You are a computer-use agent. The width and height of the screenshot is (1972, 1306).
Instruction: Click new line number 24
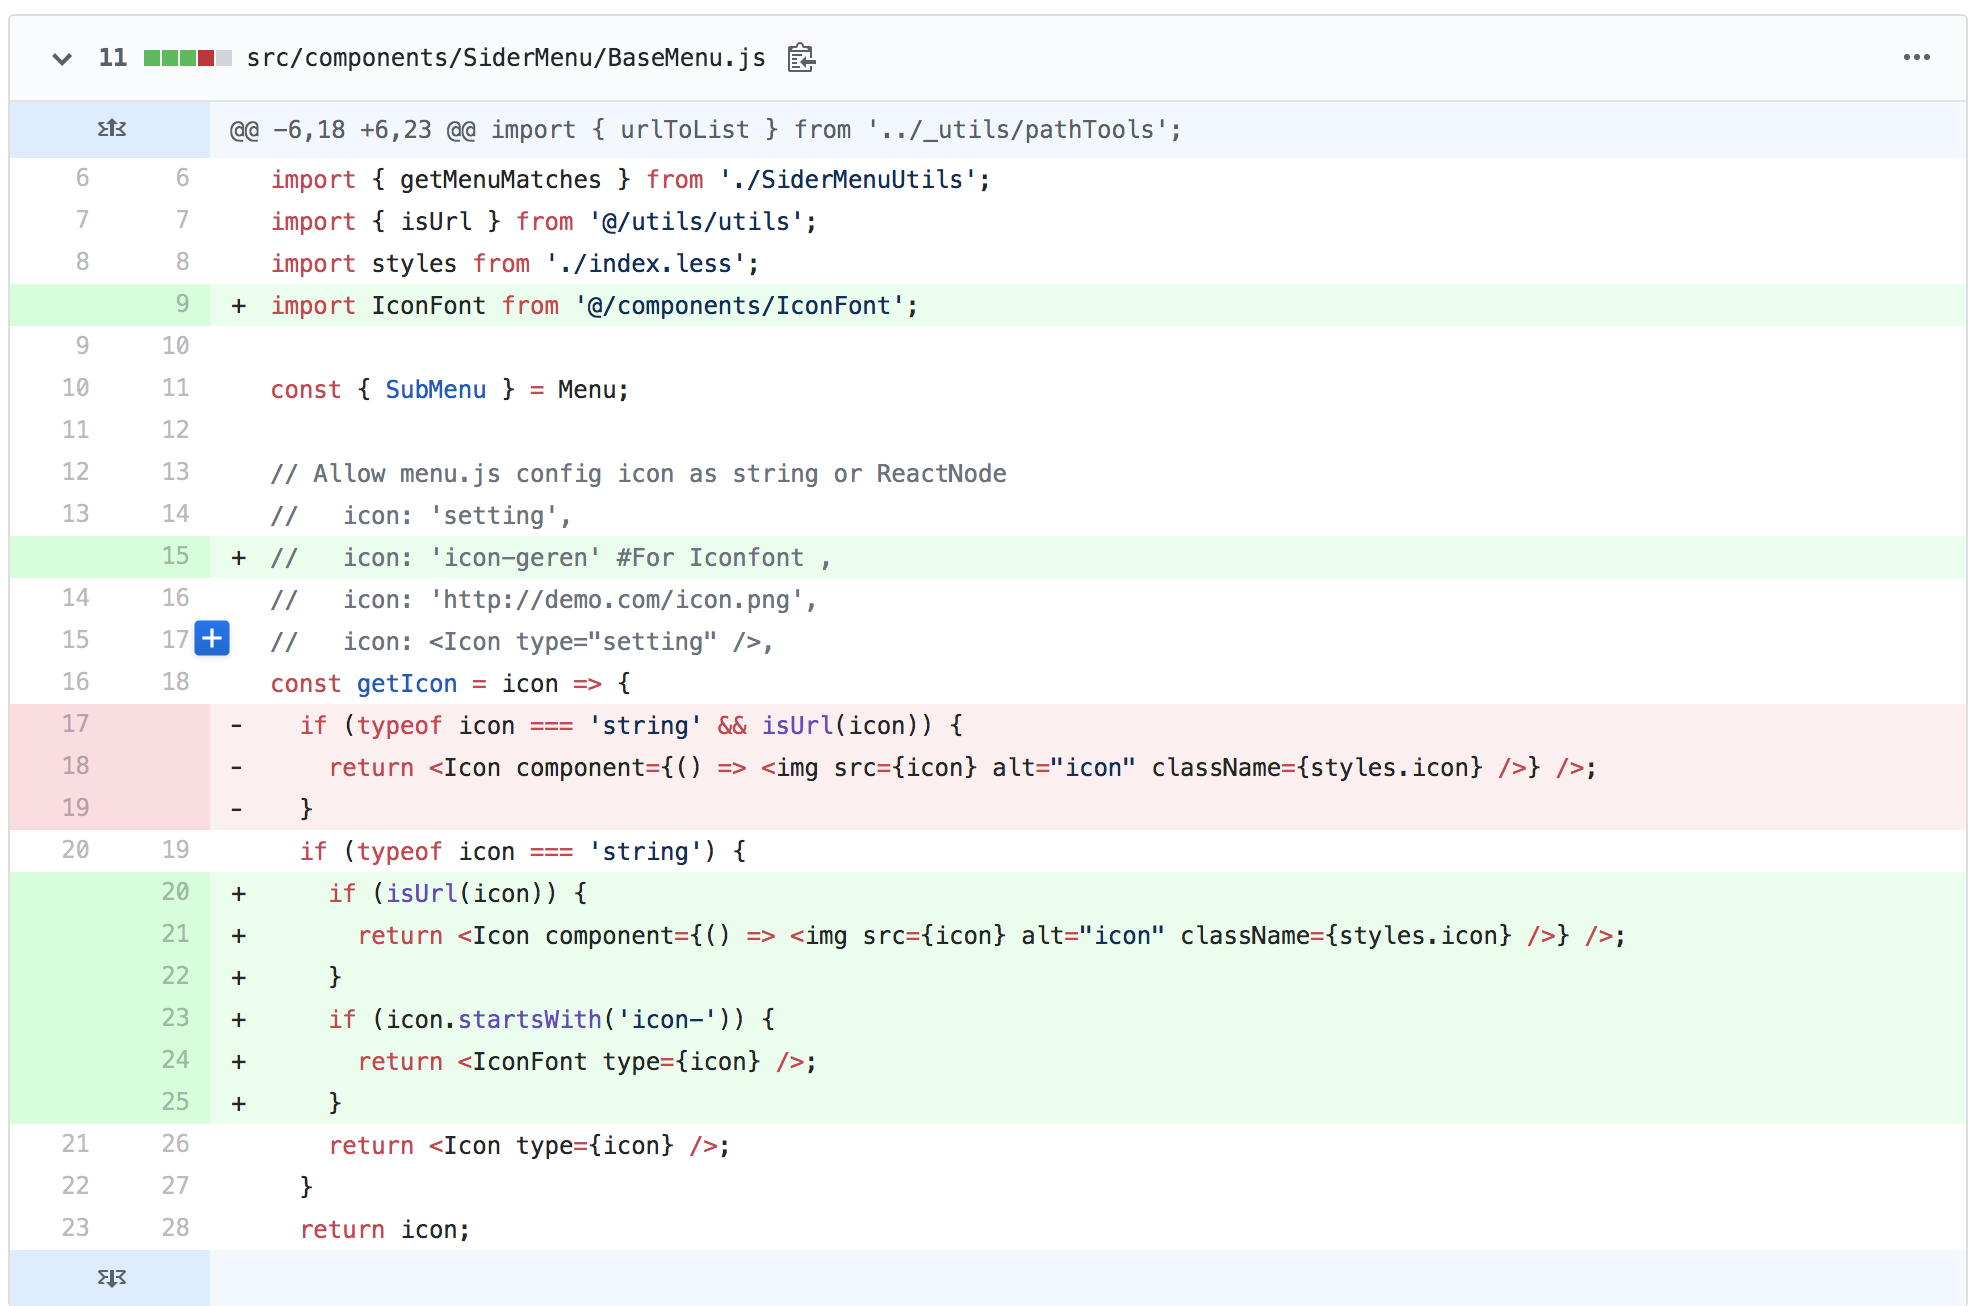(175, 1060)
